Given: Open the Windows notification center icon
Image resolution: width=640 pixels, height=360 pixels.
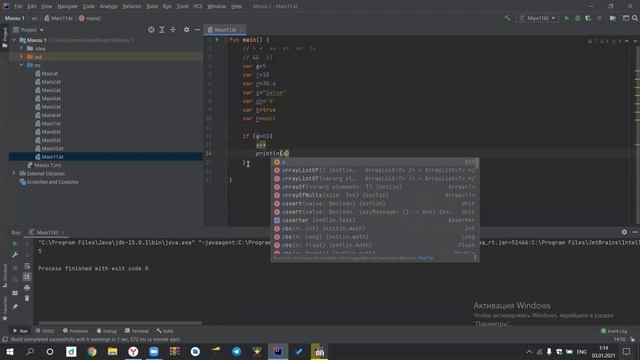Looking at the screenshot, I should tap(627, 352).
